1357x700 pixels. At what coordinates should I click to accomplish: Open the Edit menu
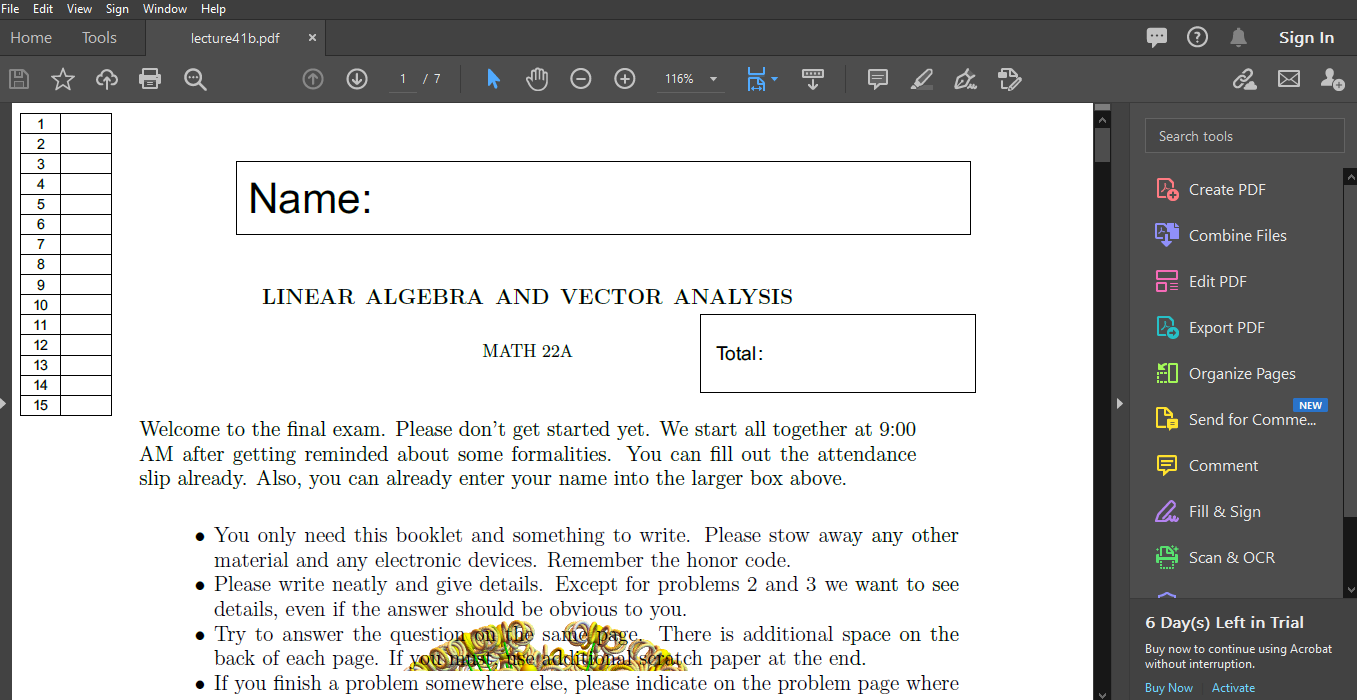[43, 8]
